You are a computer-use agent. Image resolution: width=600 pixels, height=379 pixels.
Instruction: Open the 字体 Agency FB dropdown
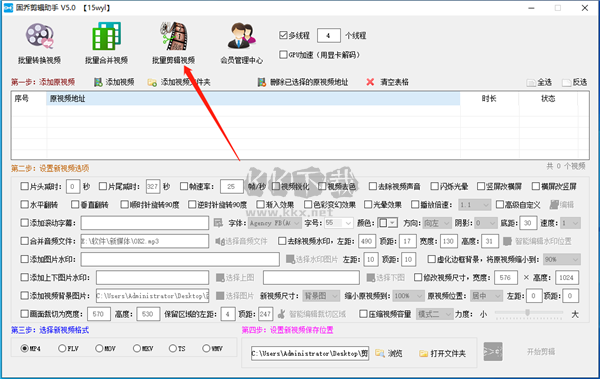(x=274, y=223)
